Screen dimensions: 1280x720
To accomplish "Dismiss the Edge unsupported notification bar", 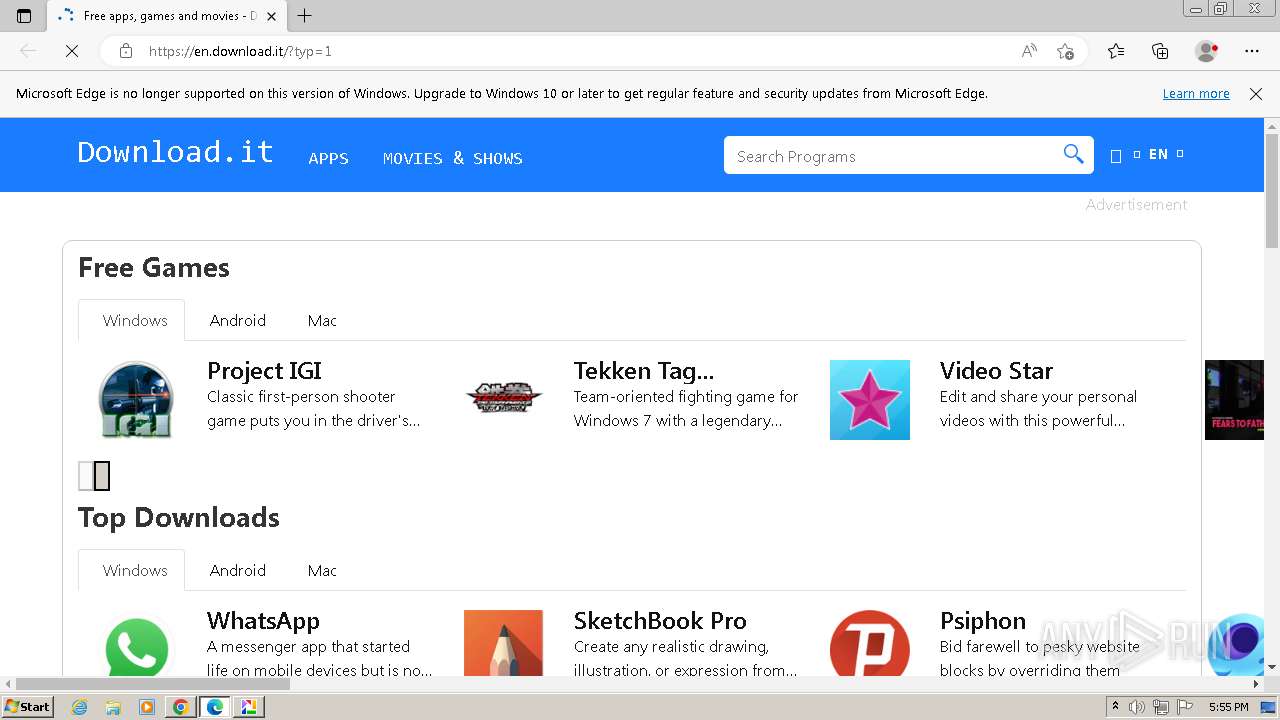I will [1256, 94].
